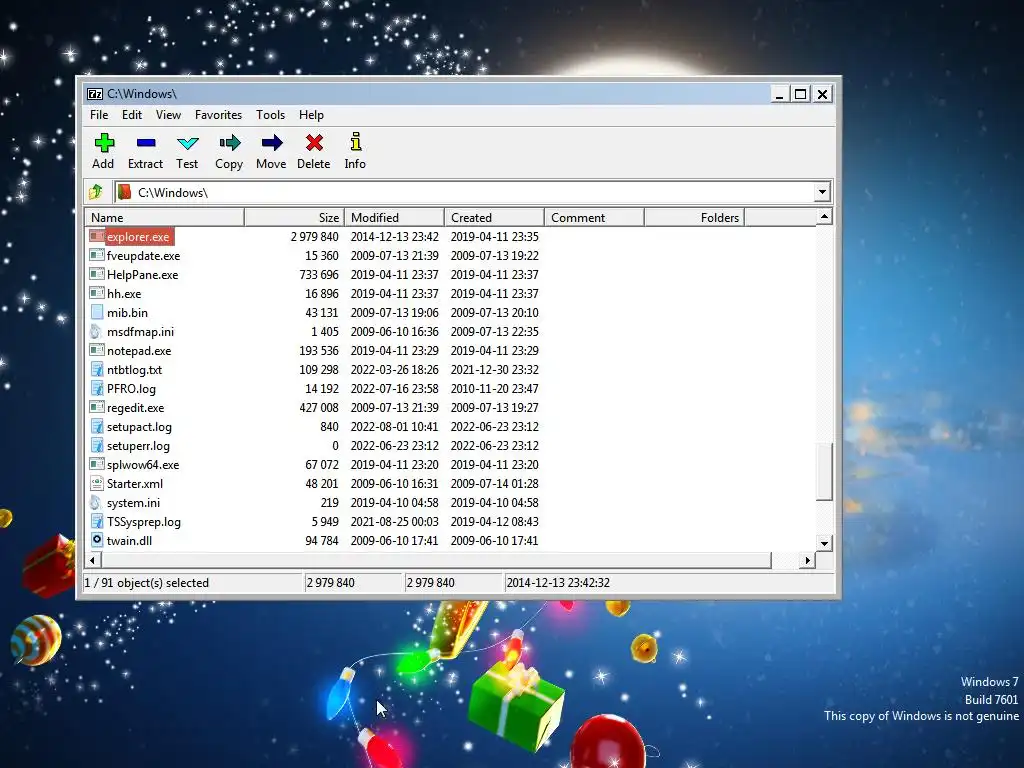Open the Help menu

click(312, 115)
